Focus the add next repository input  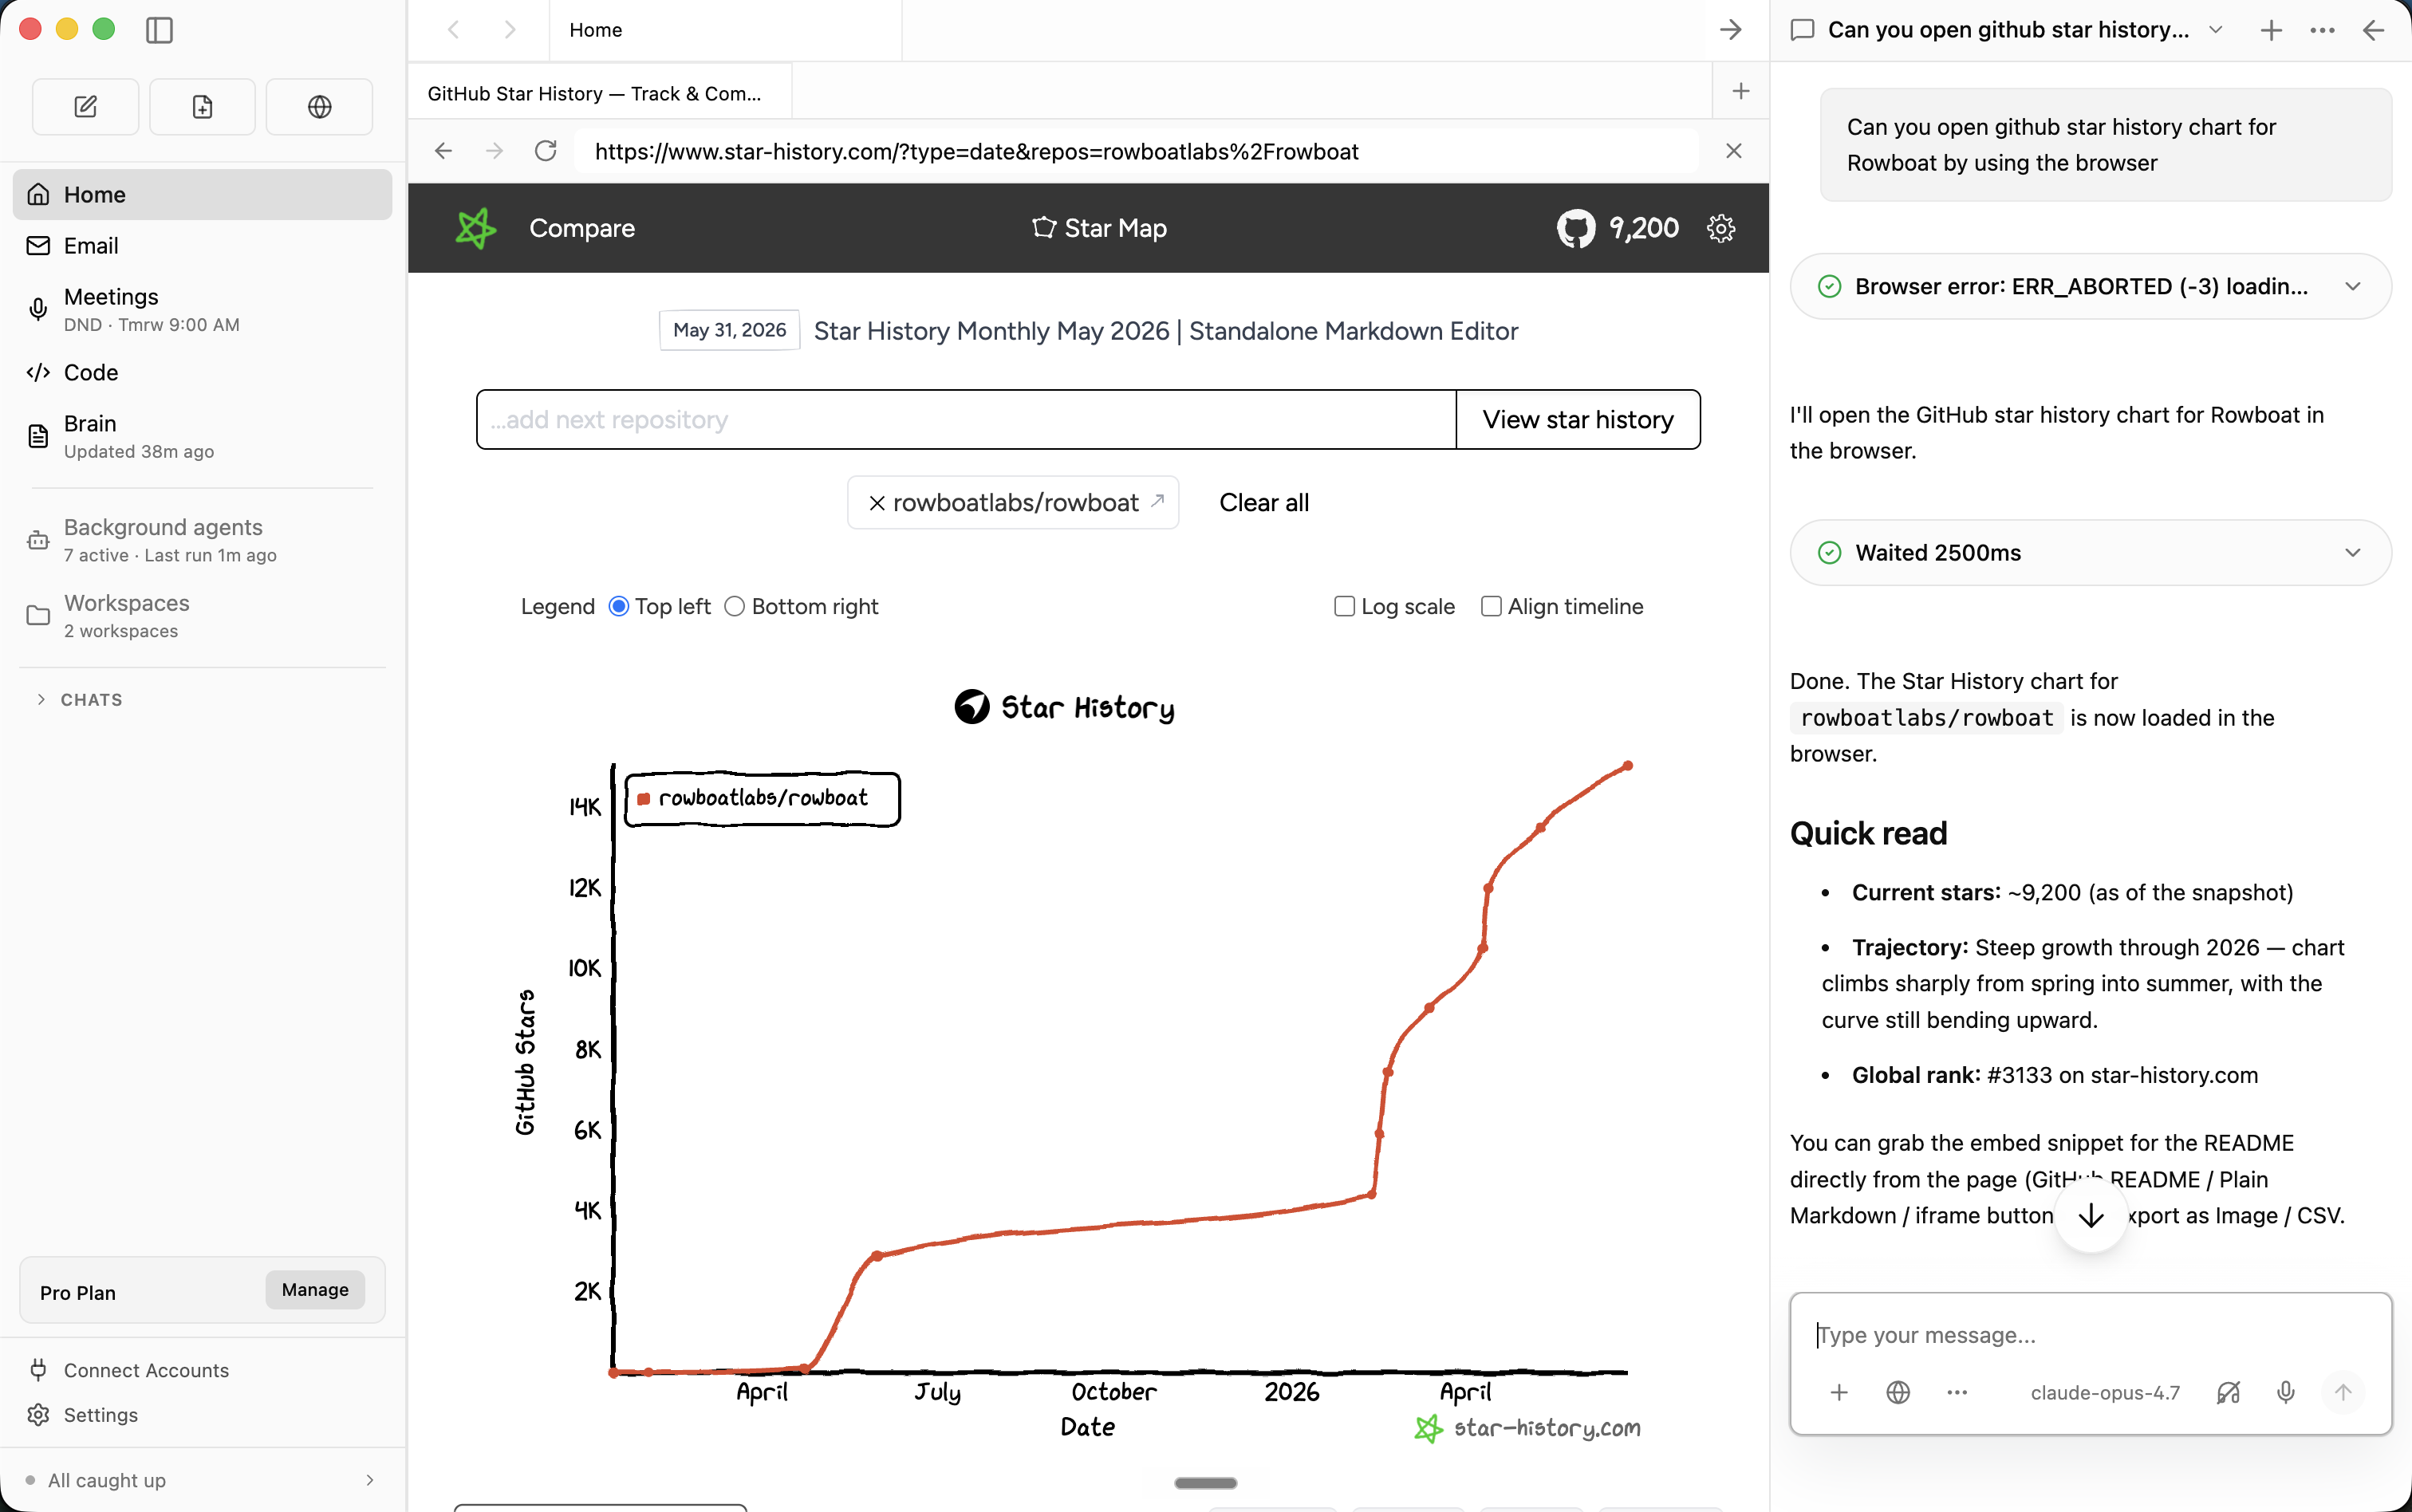[966, 420]
